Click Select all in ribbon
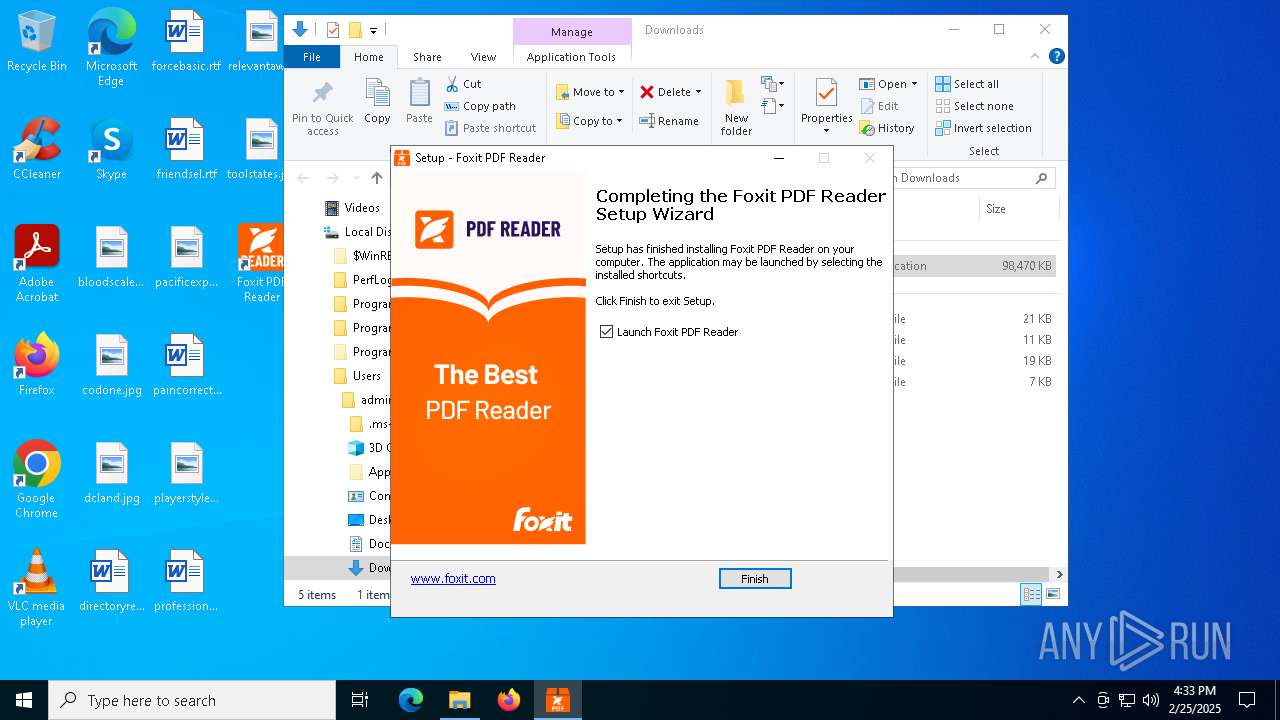This screenshot has width=1280, height=720. [x=967, y=84]
